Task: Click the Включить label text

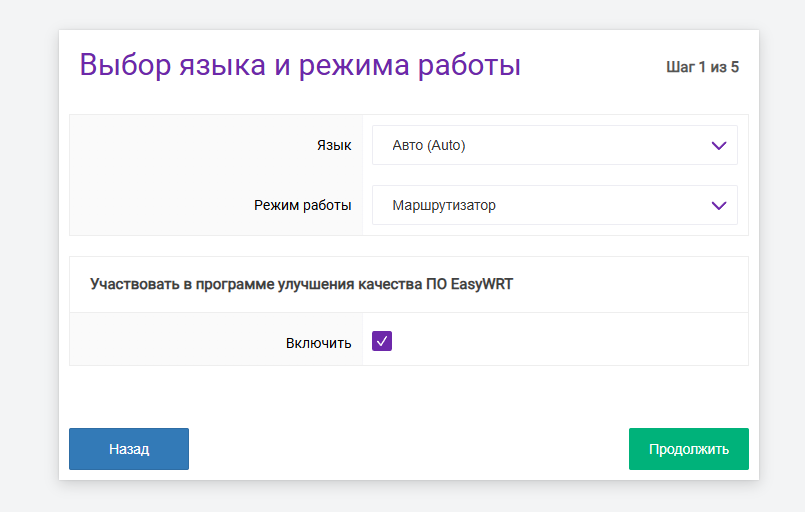Action: pos(318,343)
